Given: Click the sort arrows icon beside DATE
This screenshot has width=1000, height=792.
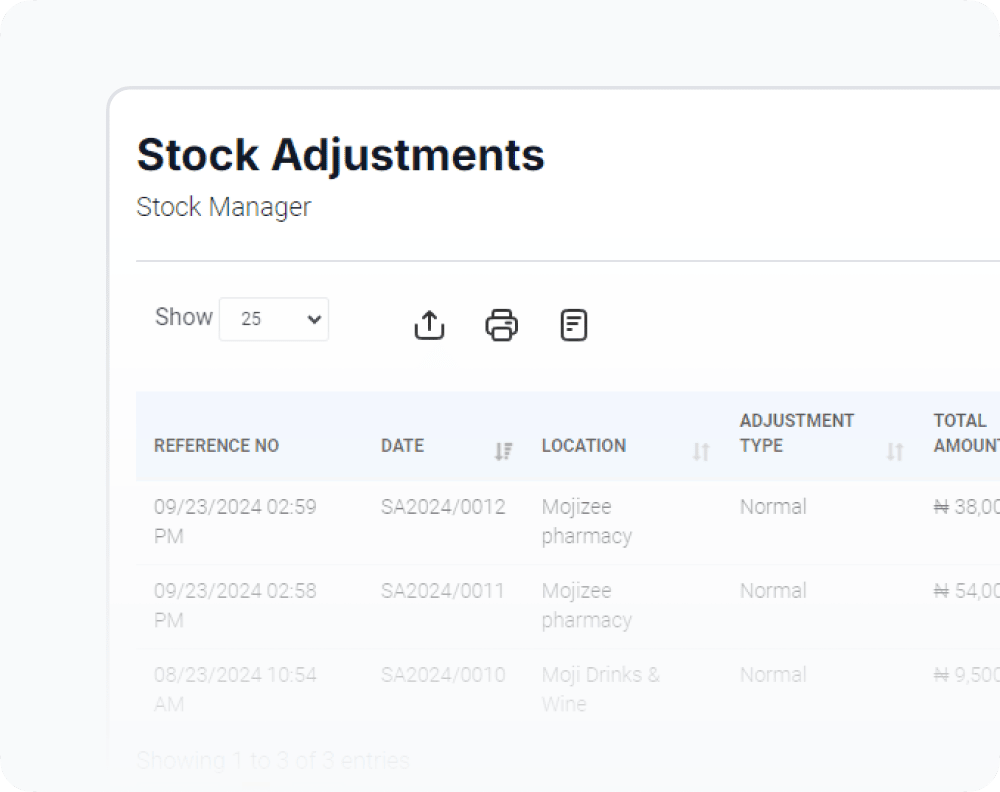Looking at the screenshot, I should point(503,452).
